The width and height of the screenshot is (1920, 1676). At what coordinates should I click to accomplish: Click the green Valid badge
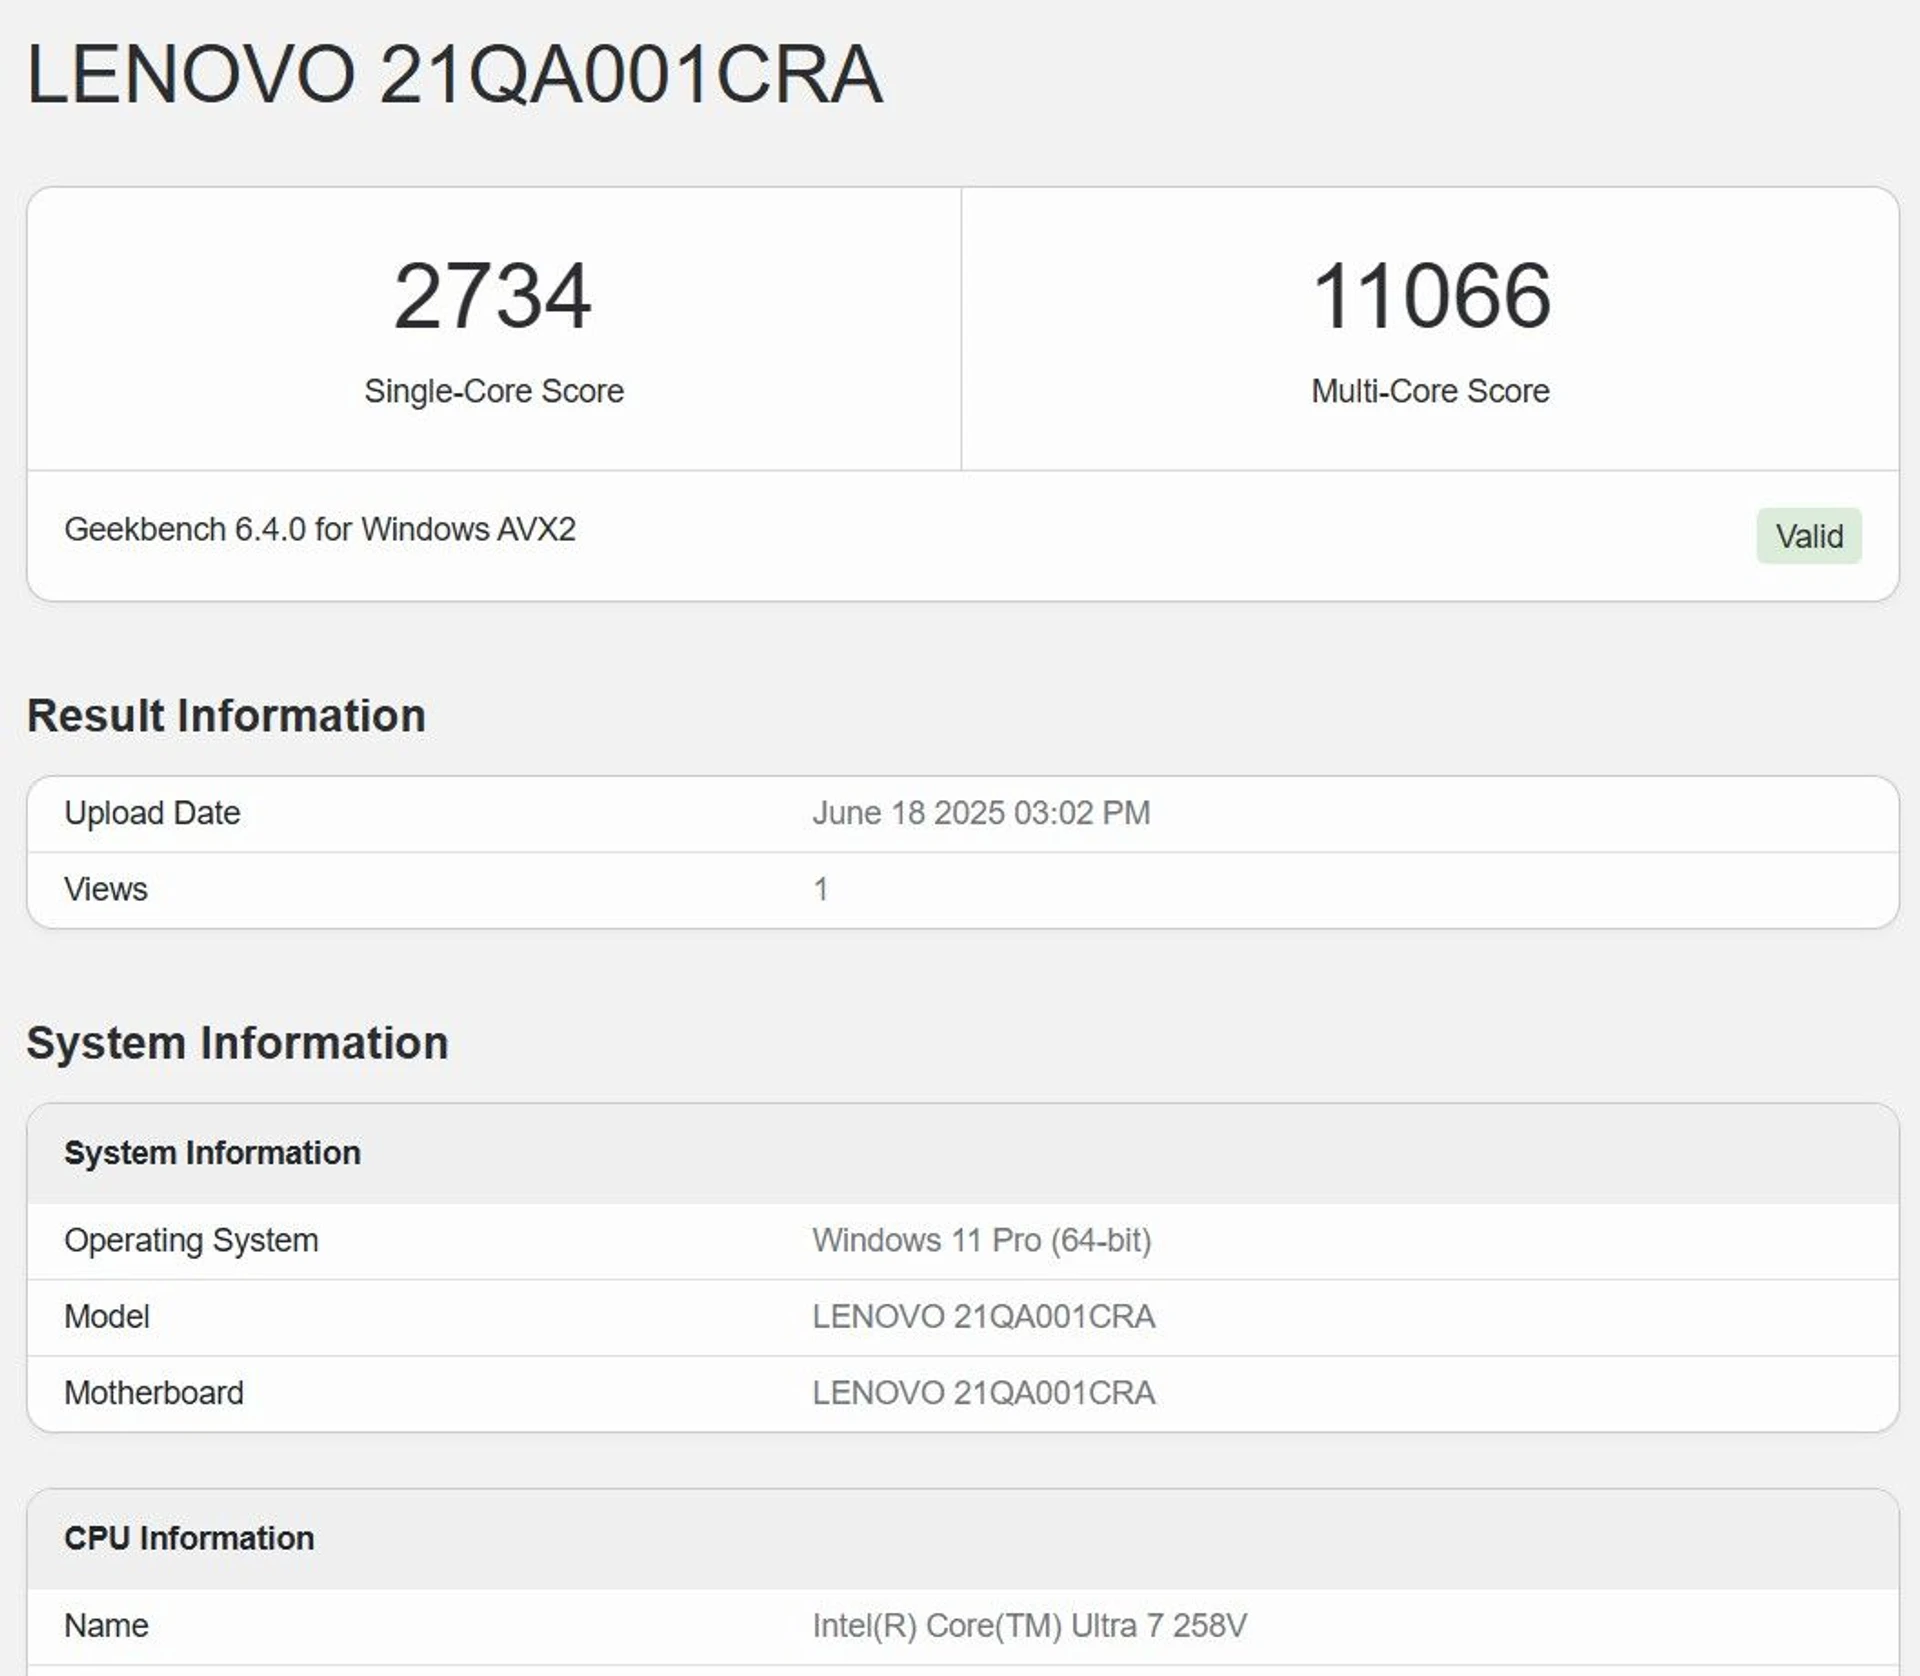(1809, 536)
